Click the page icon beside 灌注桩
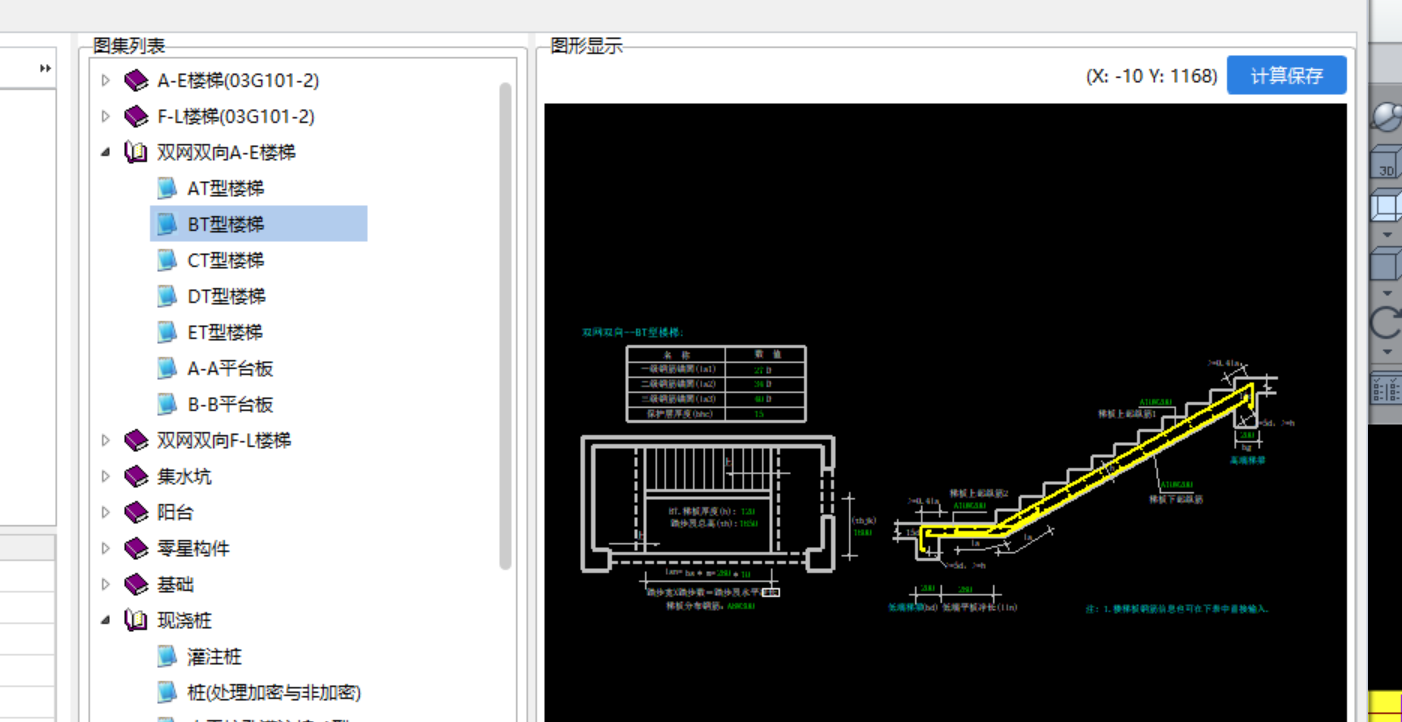Viewport: 1402px width, 722px height. (x=168, y=657)
